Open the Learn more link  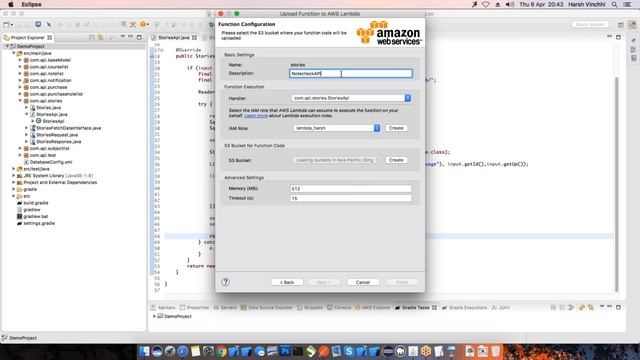coord(256,116)
